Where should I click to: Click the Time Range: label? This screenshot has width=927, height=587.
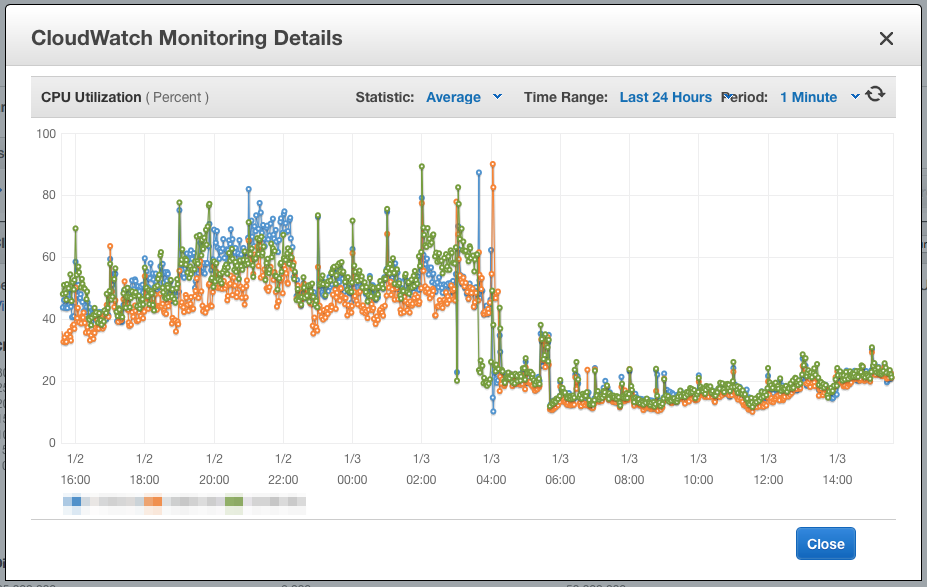tap(566, 97)
